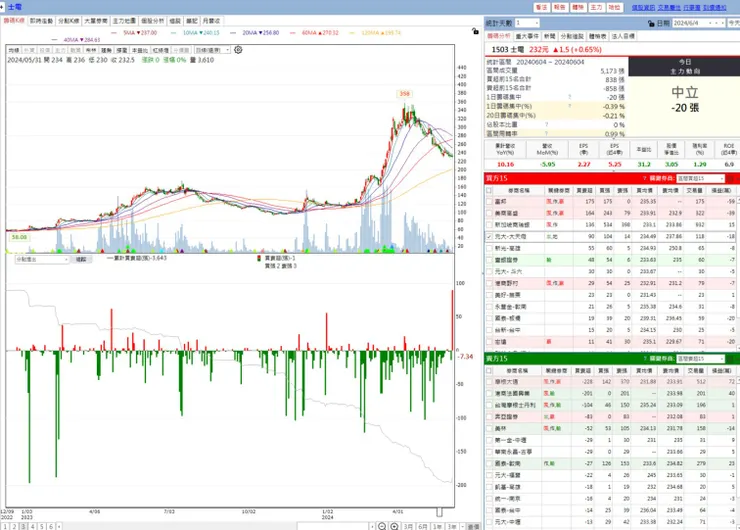Screen dimensions: 740x530
Task: Open the 個股資訊 link
Action: (643, 8)
